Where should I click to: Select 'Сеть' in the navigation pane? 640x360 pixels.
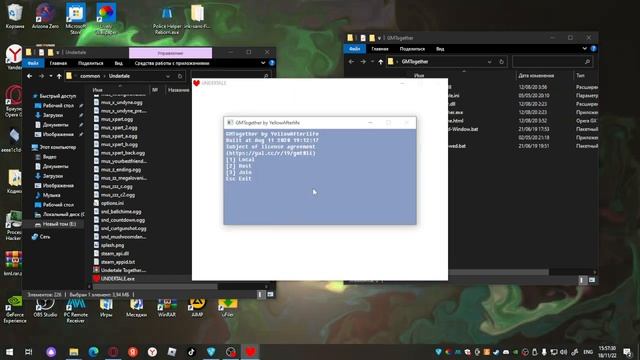pyautogui.click(x=45, y=237)
